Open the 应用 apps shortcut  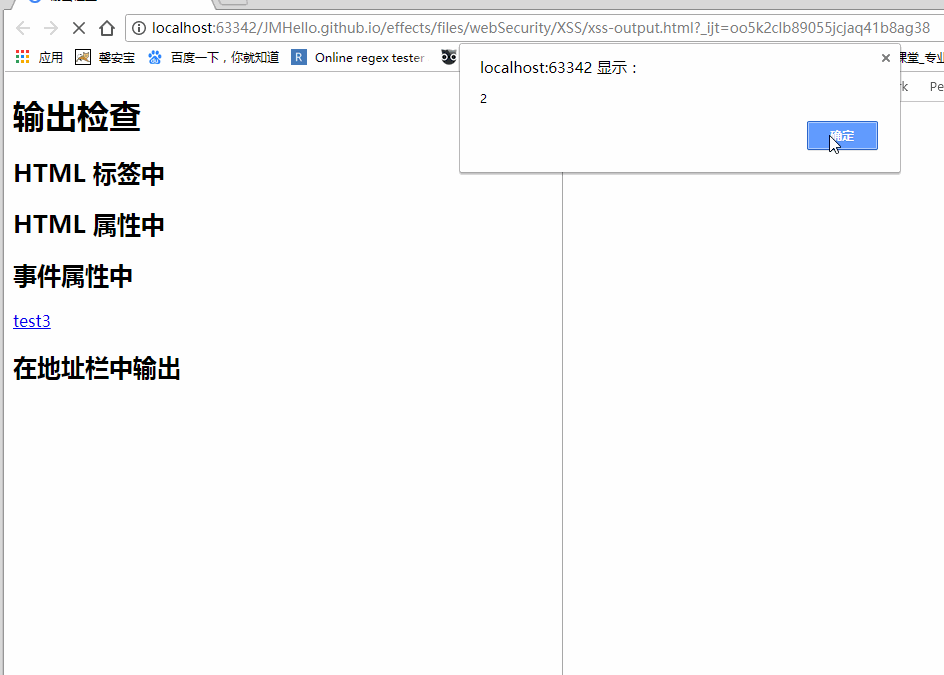(39, 58)
